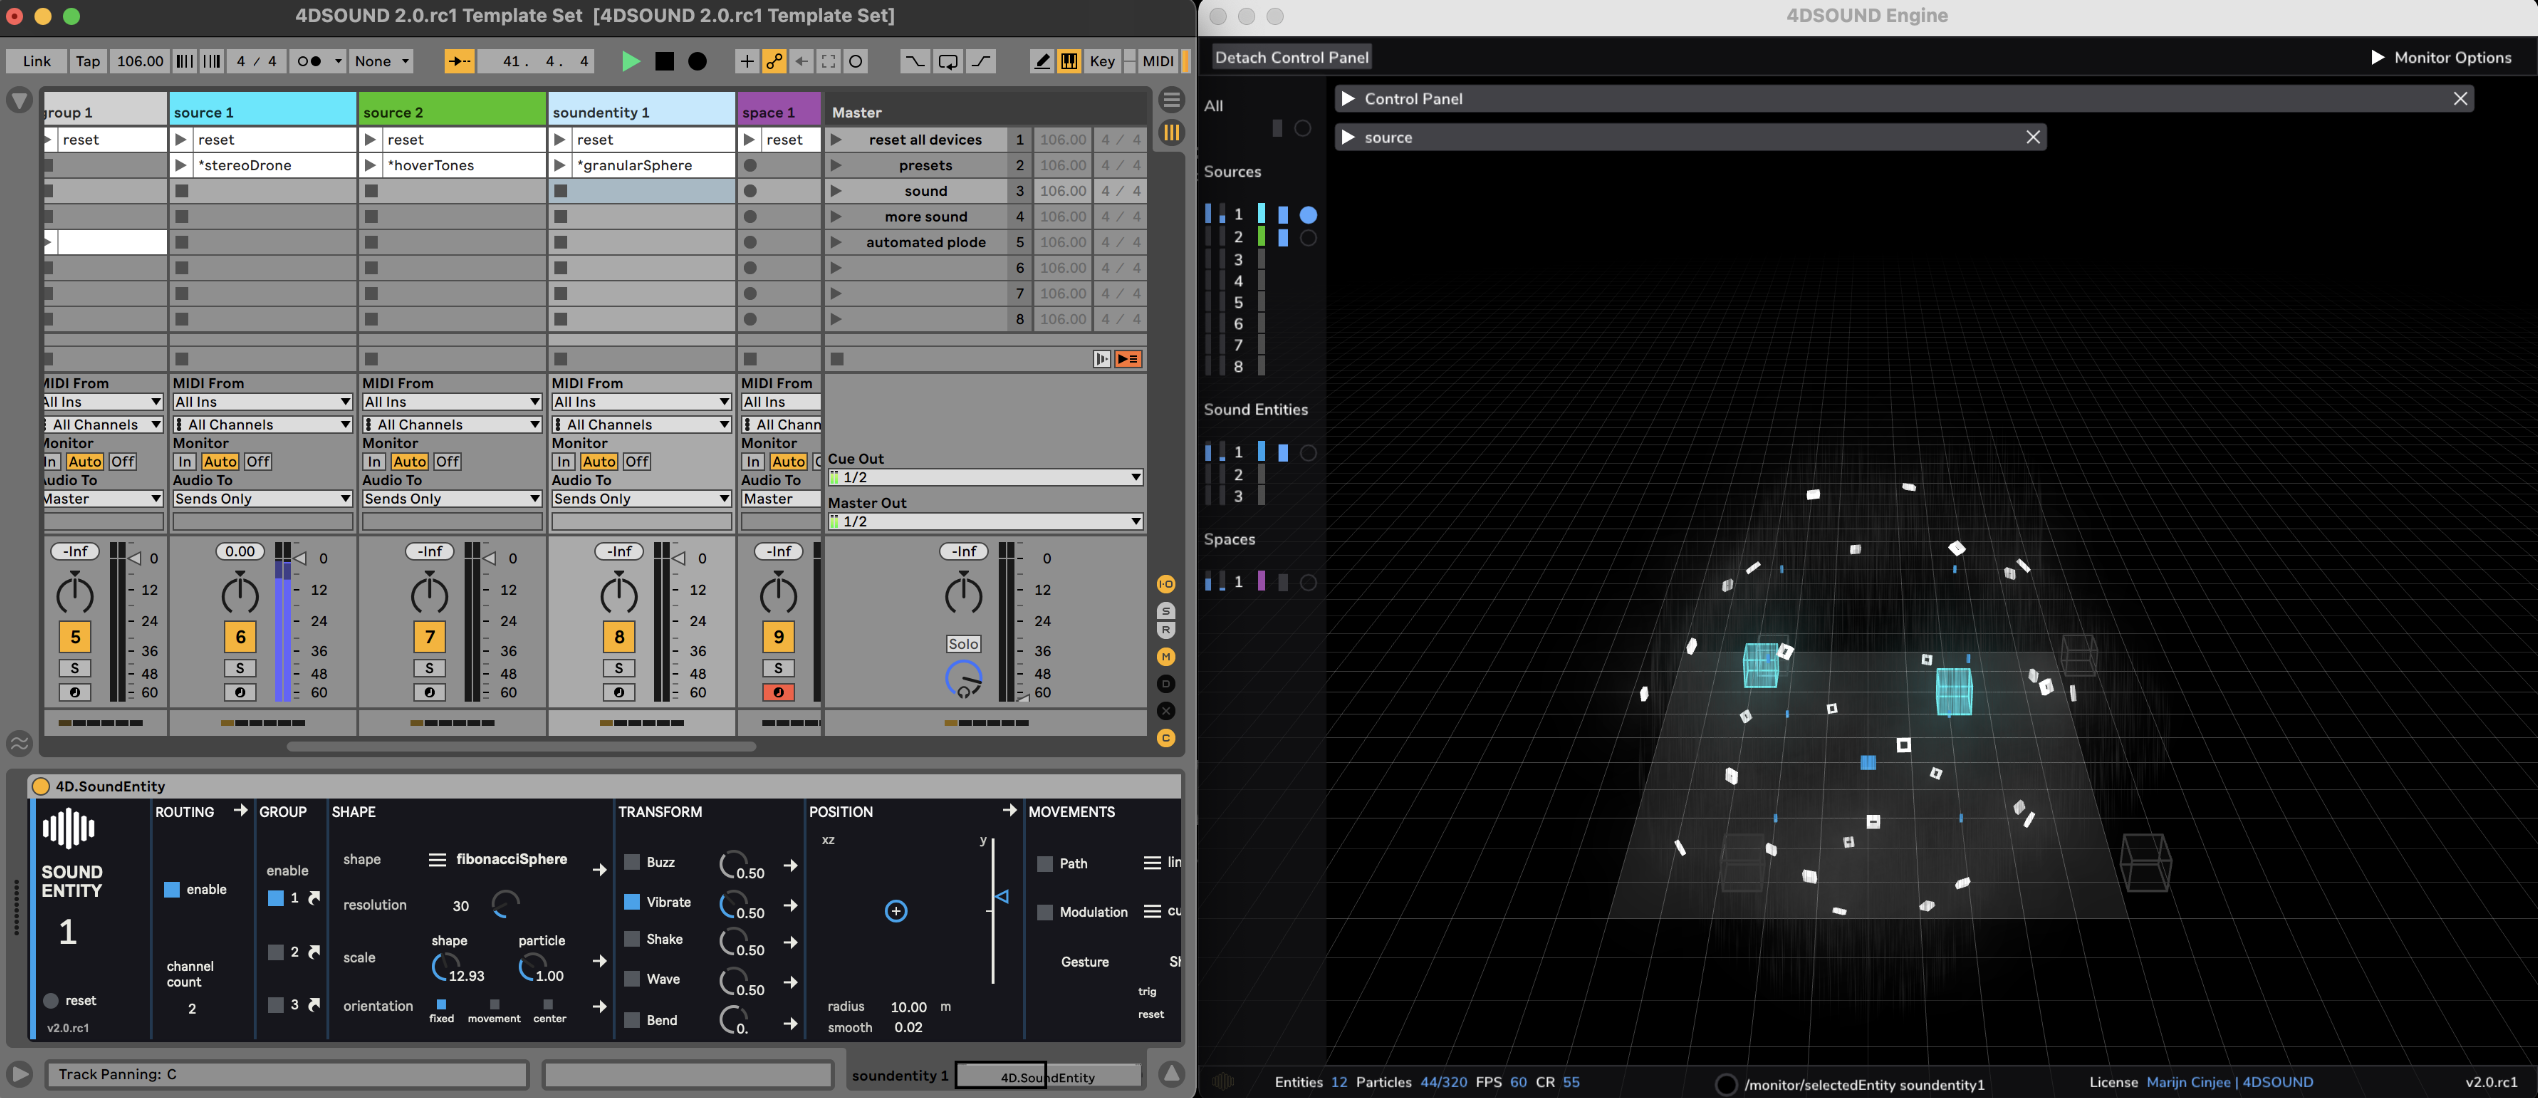This screenshot has width=2538, height=1098.
Task: Open the fibonacciSphere shape menu
Action: pos(498,860)
